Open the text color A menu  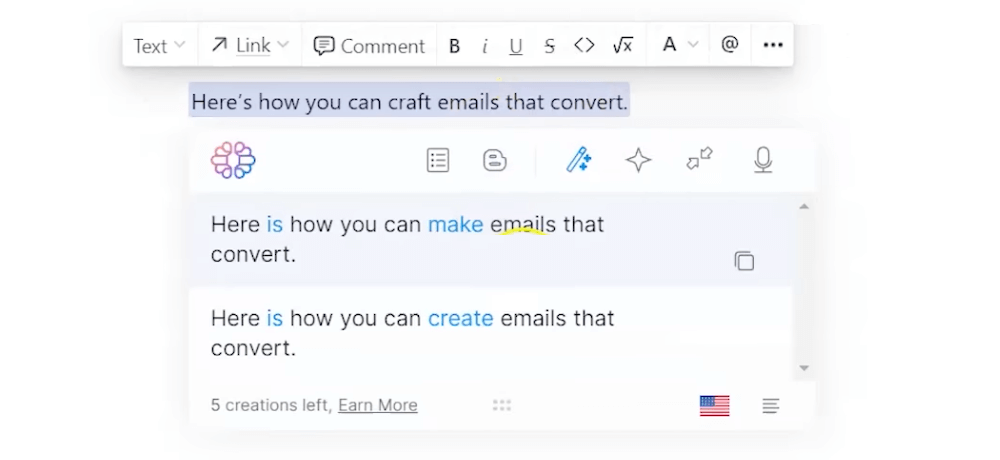pyautogui.click(x=669, y=45)
